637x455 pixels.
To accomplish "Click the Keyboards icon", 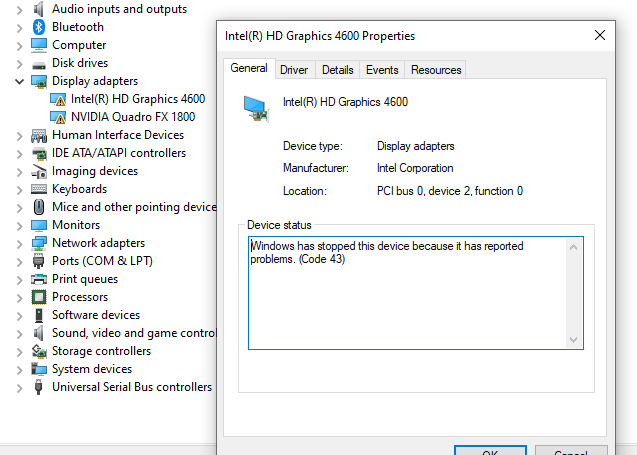I will (x=39, y=189).
